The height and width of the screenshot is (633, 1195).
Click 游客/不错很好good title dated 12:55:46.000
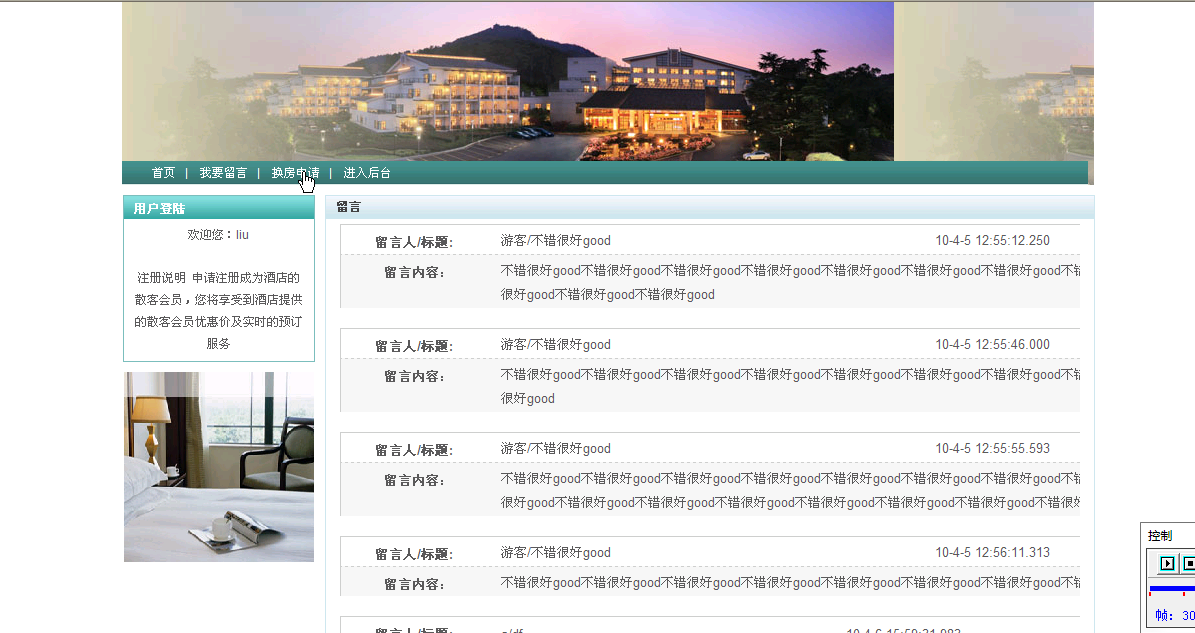[x=556, y=344]
